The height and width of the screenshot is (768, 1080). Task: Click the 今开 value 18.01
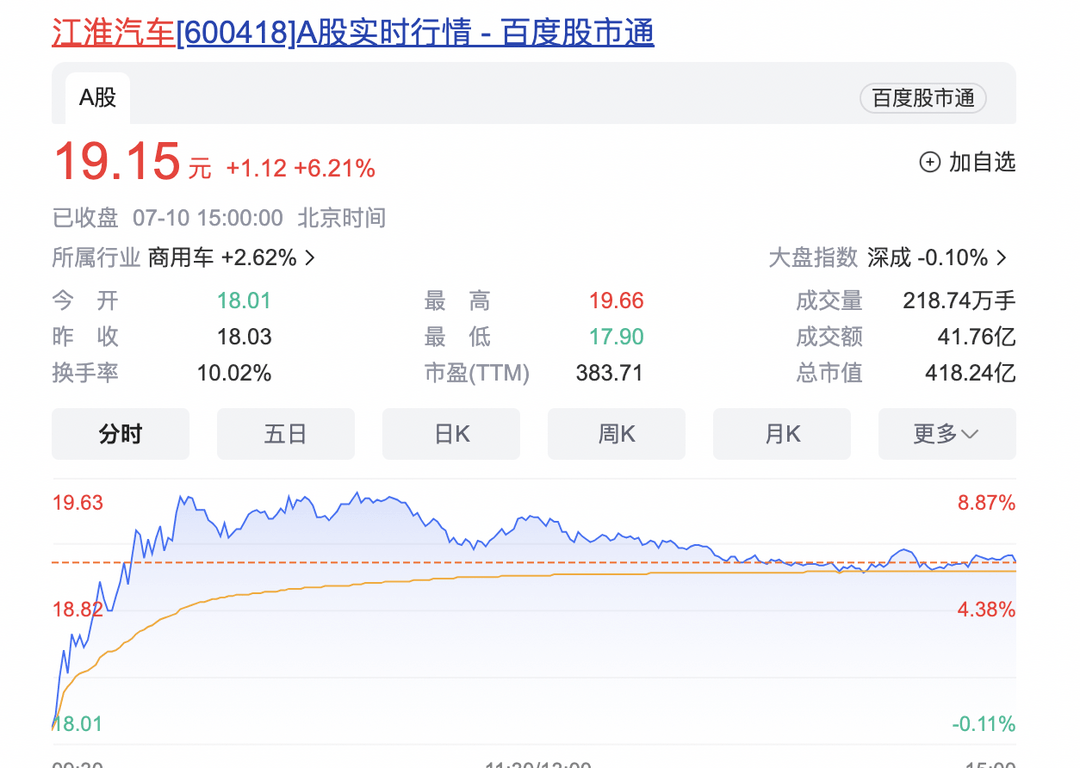[x=244, y=301]
